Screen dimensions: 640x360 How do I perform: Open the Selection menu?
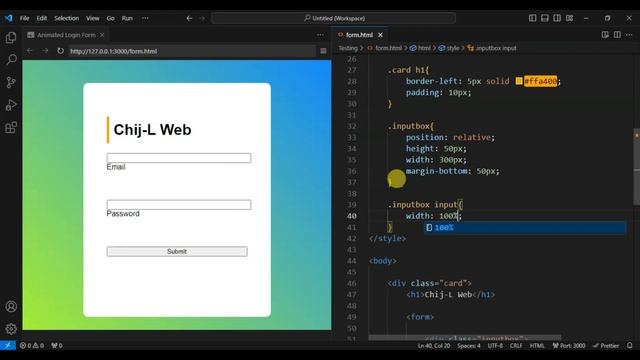click(x=67, y=18)
